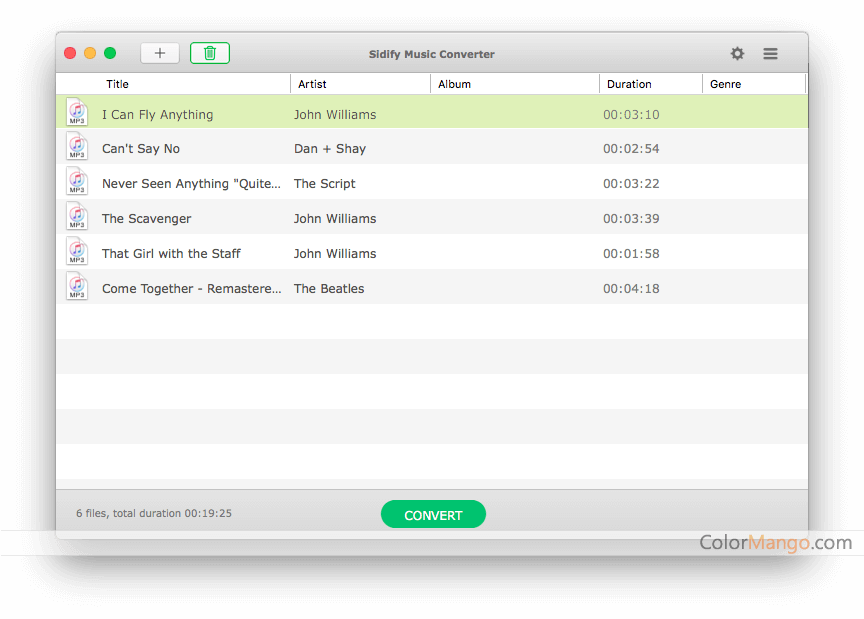864x619 pixels.
Task: Click The Beatles artist entry
Action: (x=329, y=289)
